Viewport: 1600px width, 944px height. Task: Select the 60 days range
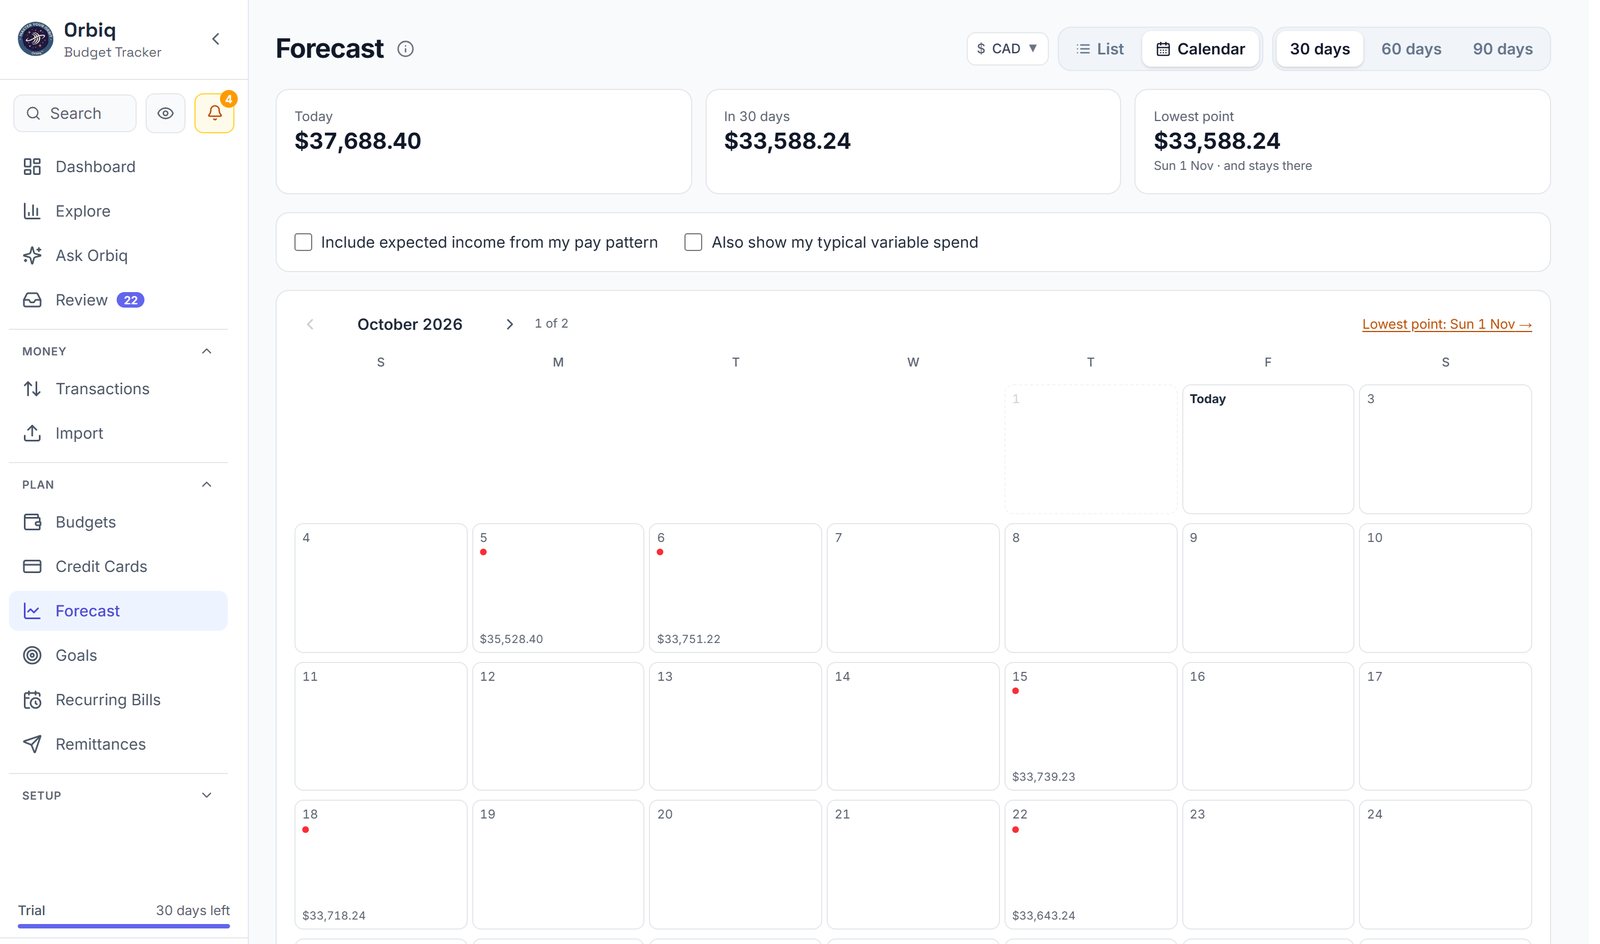pos(1411,49)
